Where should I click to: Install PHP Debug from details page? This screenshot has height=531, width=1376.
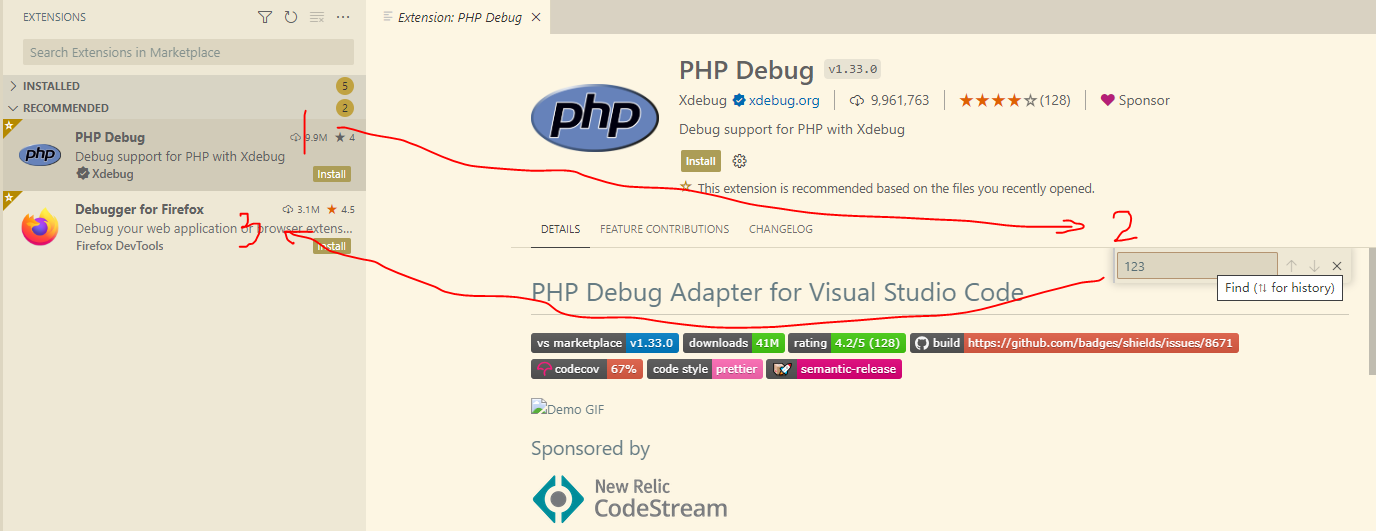pos(701,161)
